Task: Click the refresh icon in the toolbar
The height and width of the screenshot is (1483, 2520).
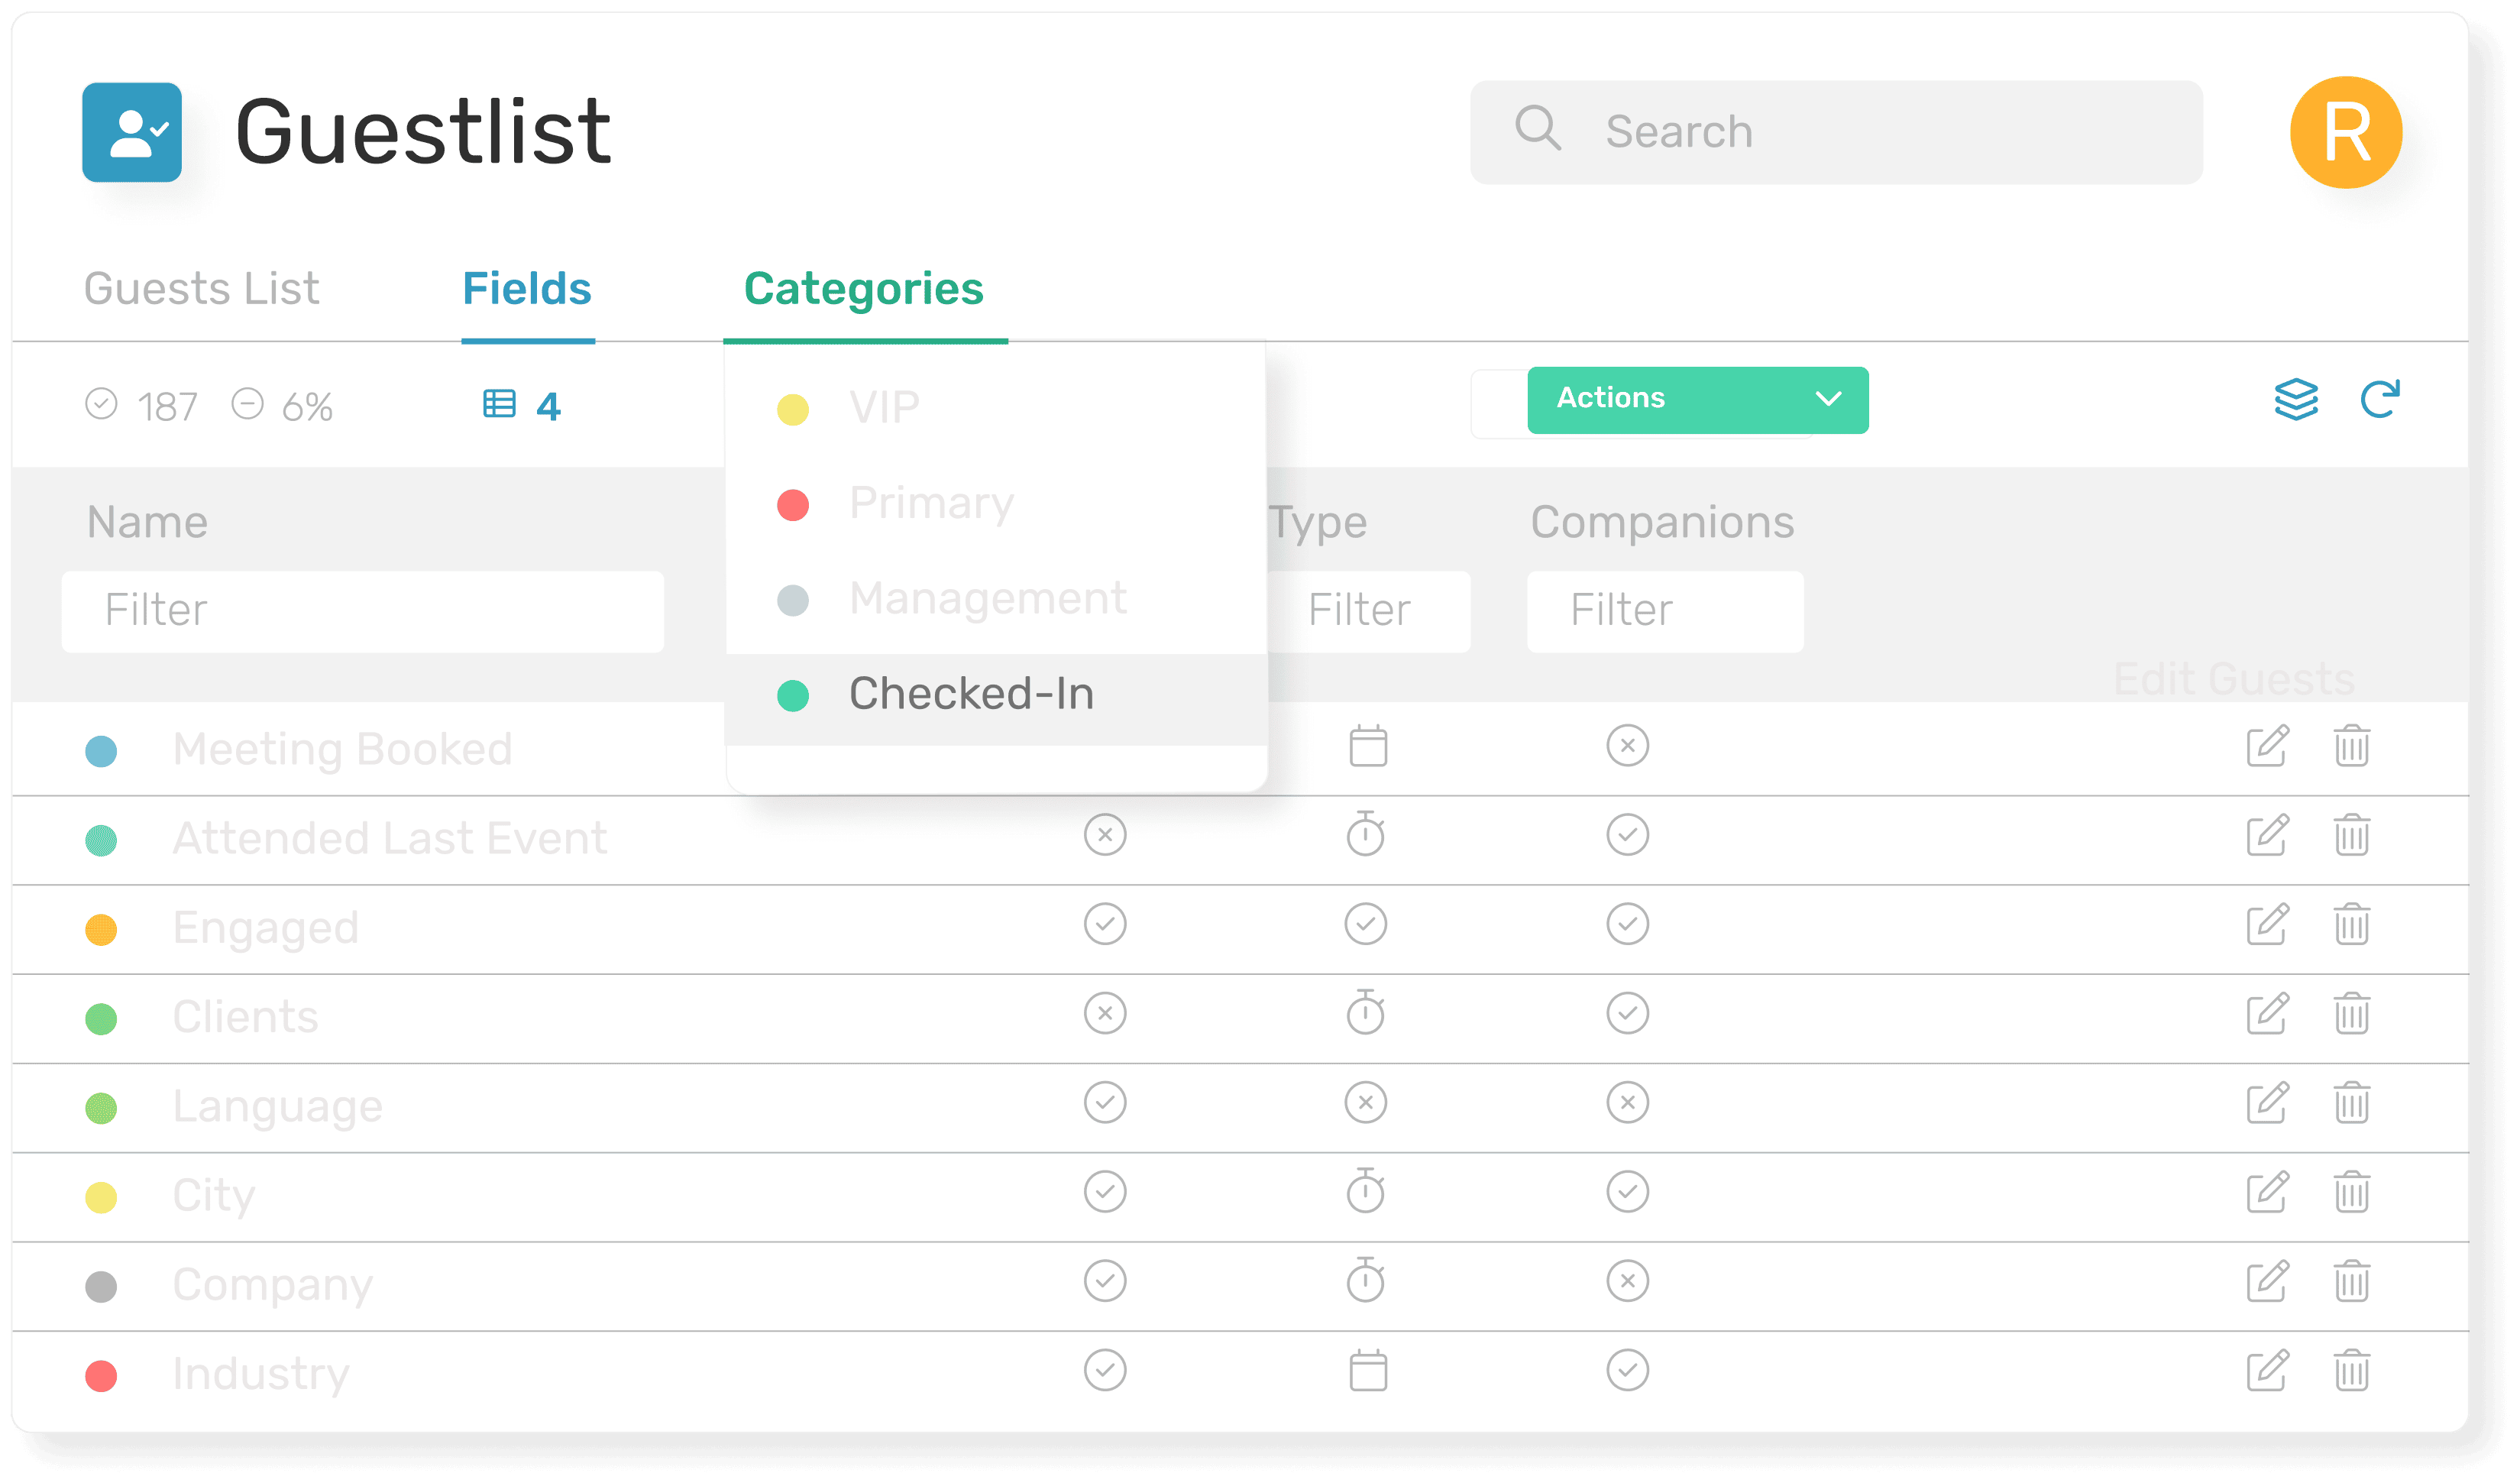Action: coord(2379,399)
